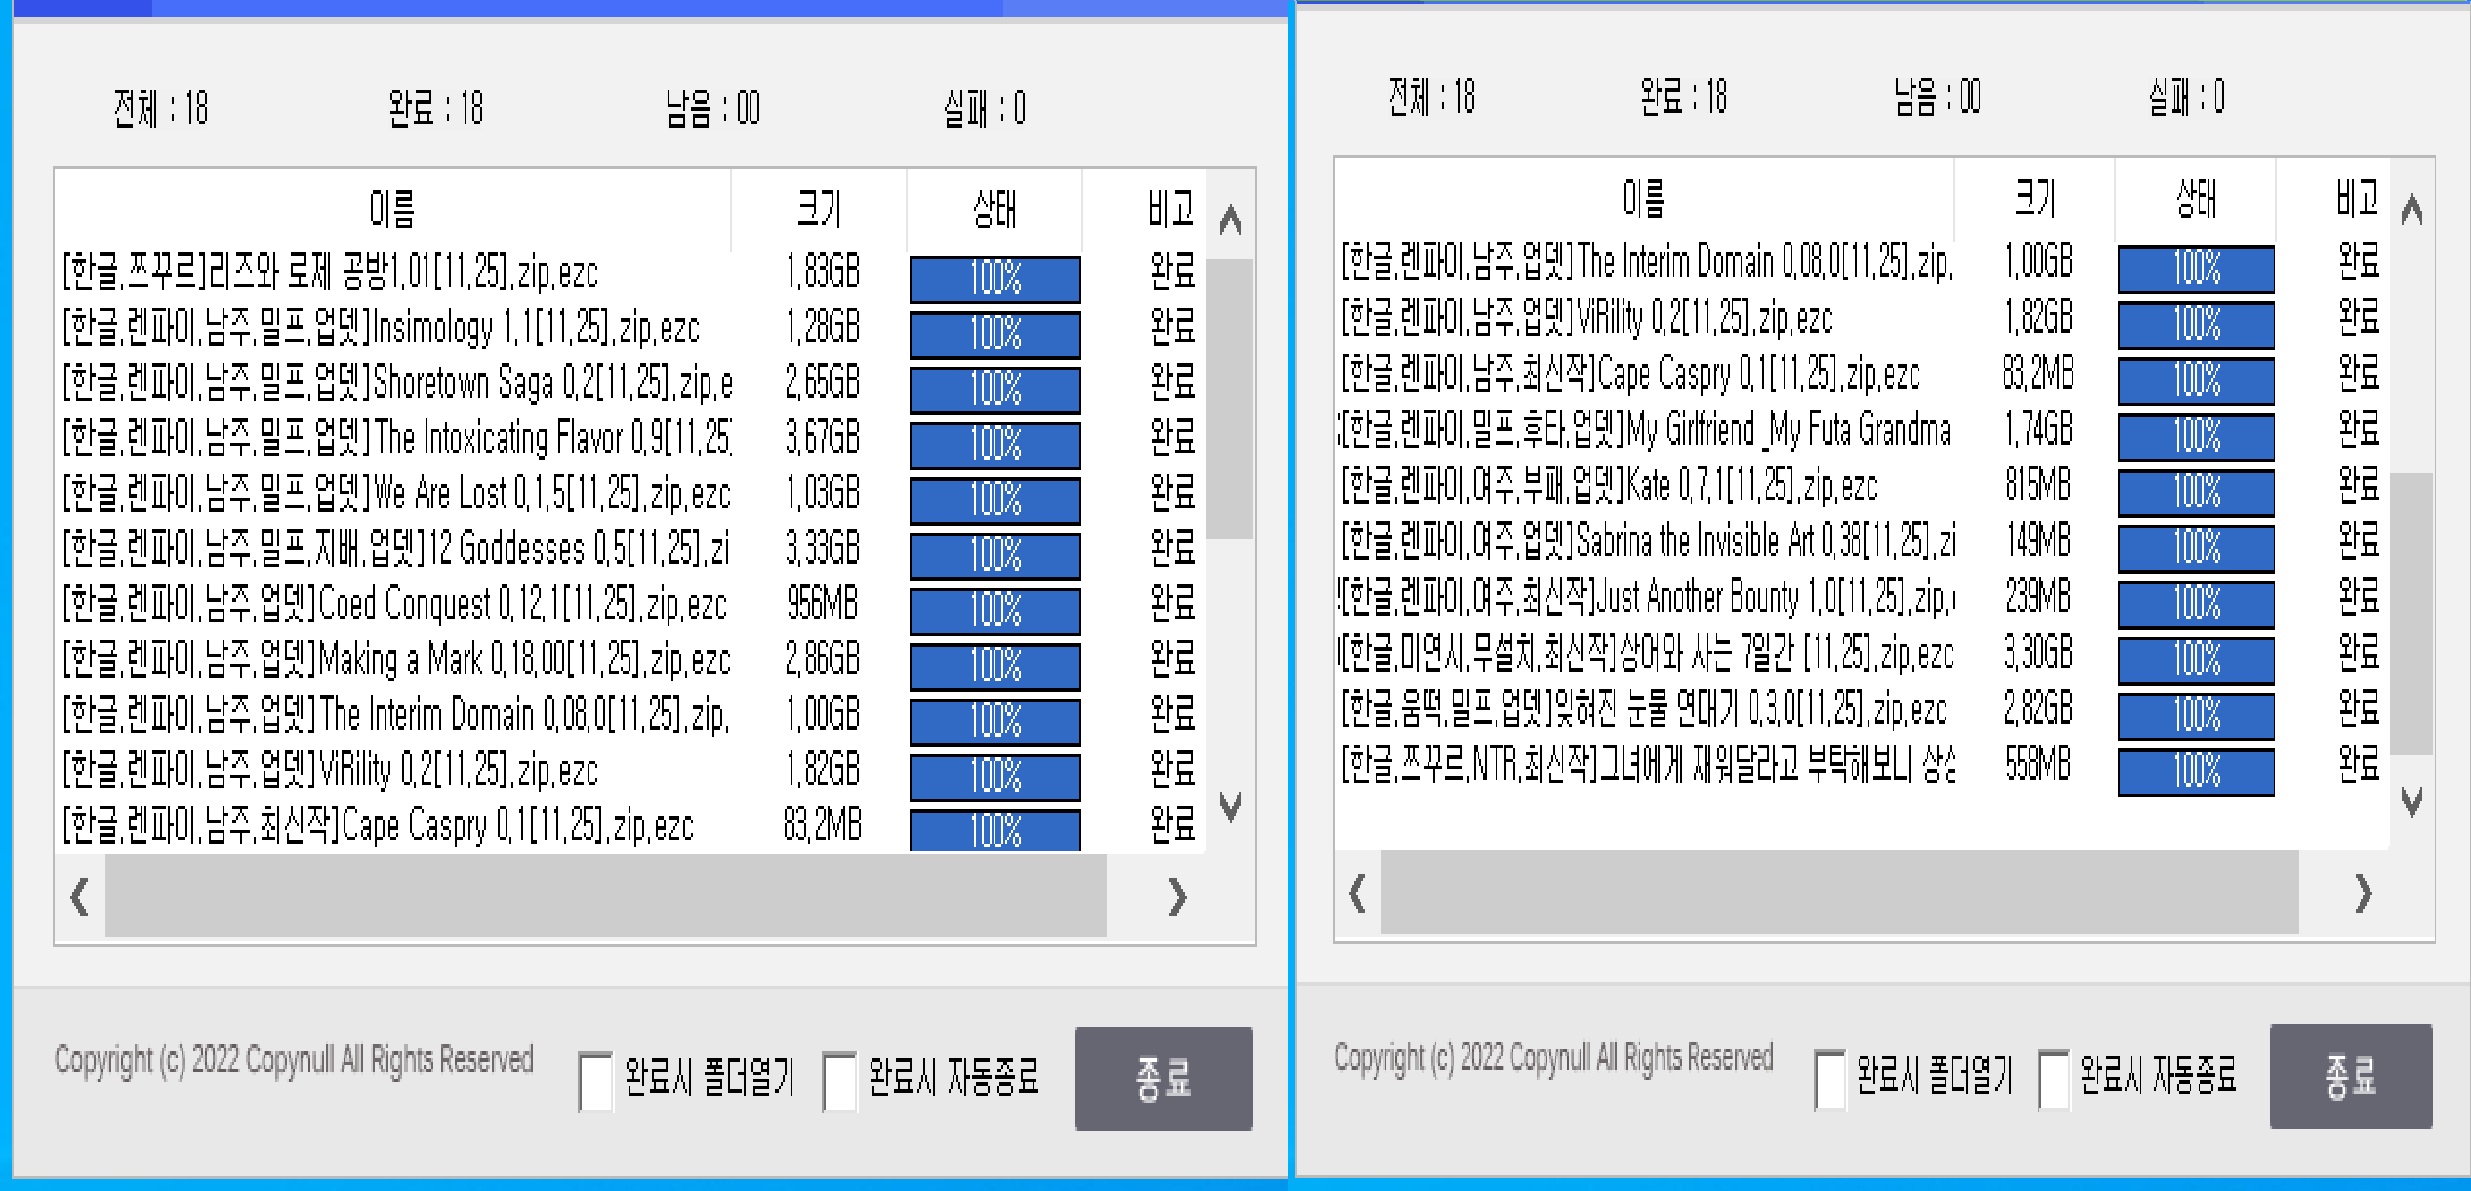2471x1191 pixels.
Task: Check 완료시 폴더열기 option in right window
Action: click(1830, 1079)
